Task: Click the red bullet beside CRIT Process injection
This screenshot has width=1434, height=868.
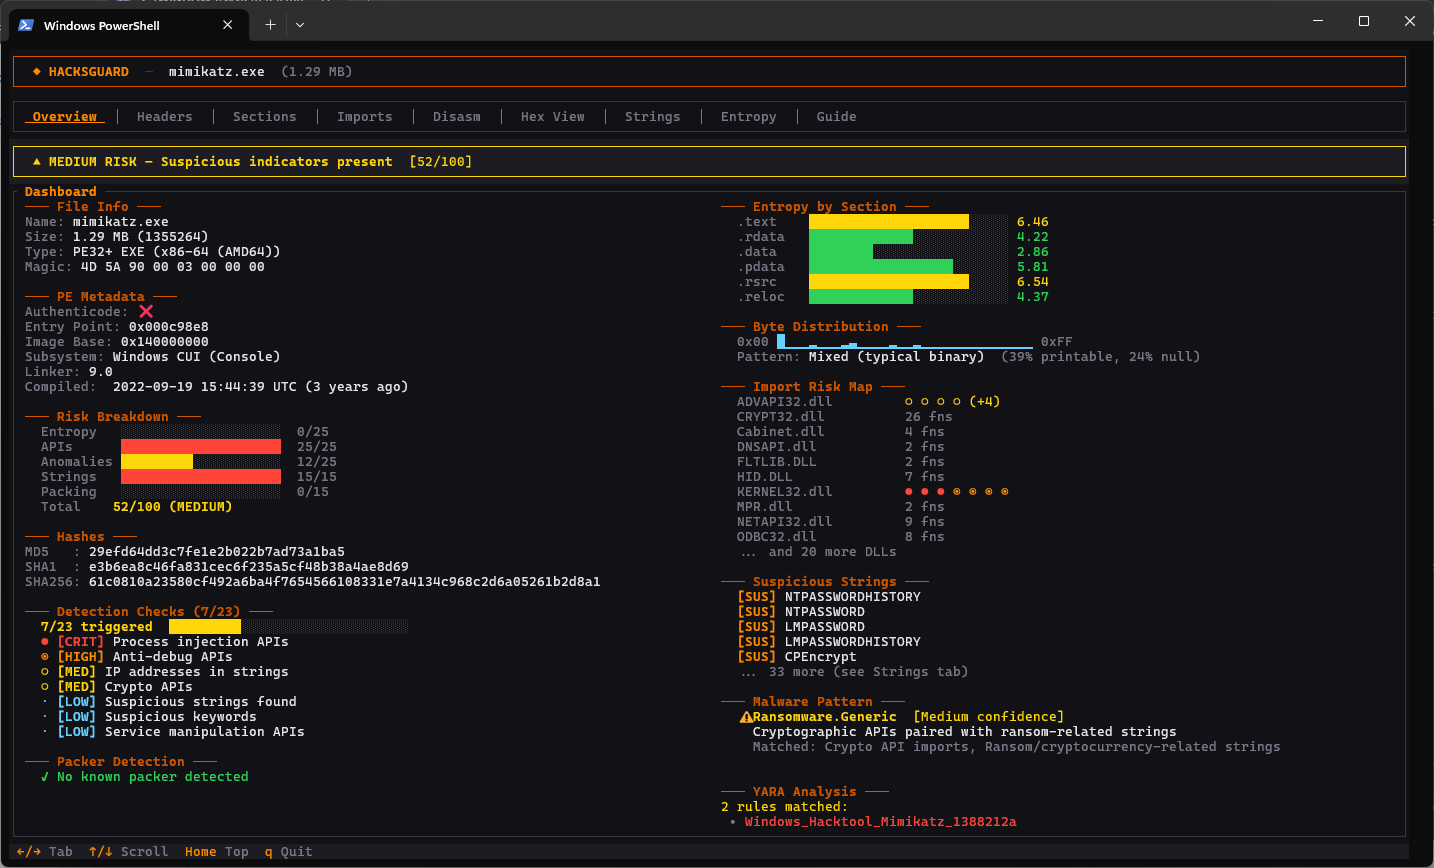Action: coord(45,642)
